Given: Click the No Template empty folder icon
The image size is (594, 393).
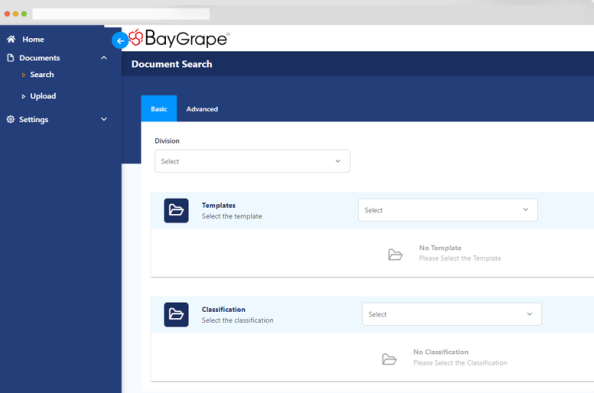Looking at the screenshot, I should [x=395, y=254].
